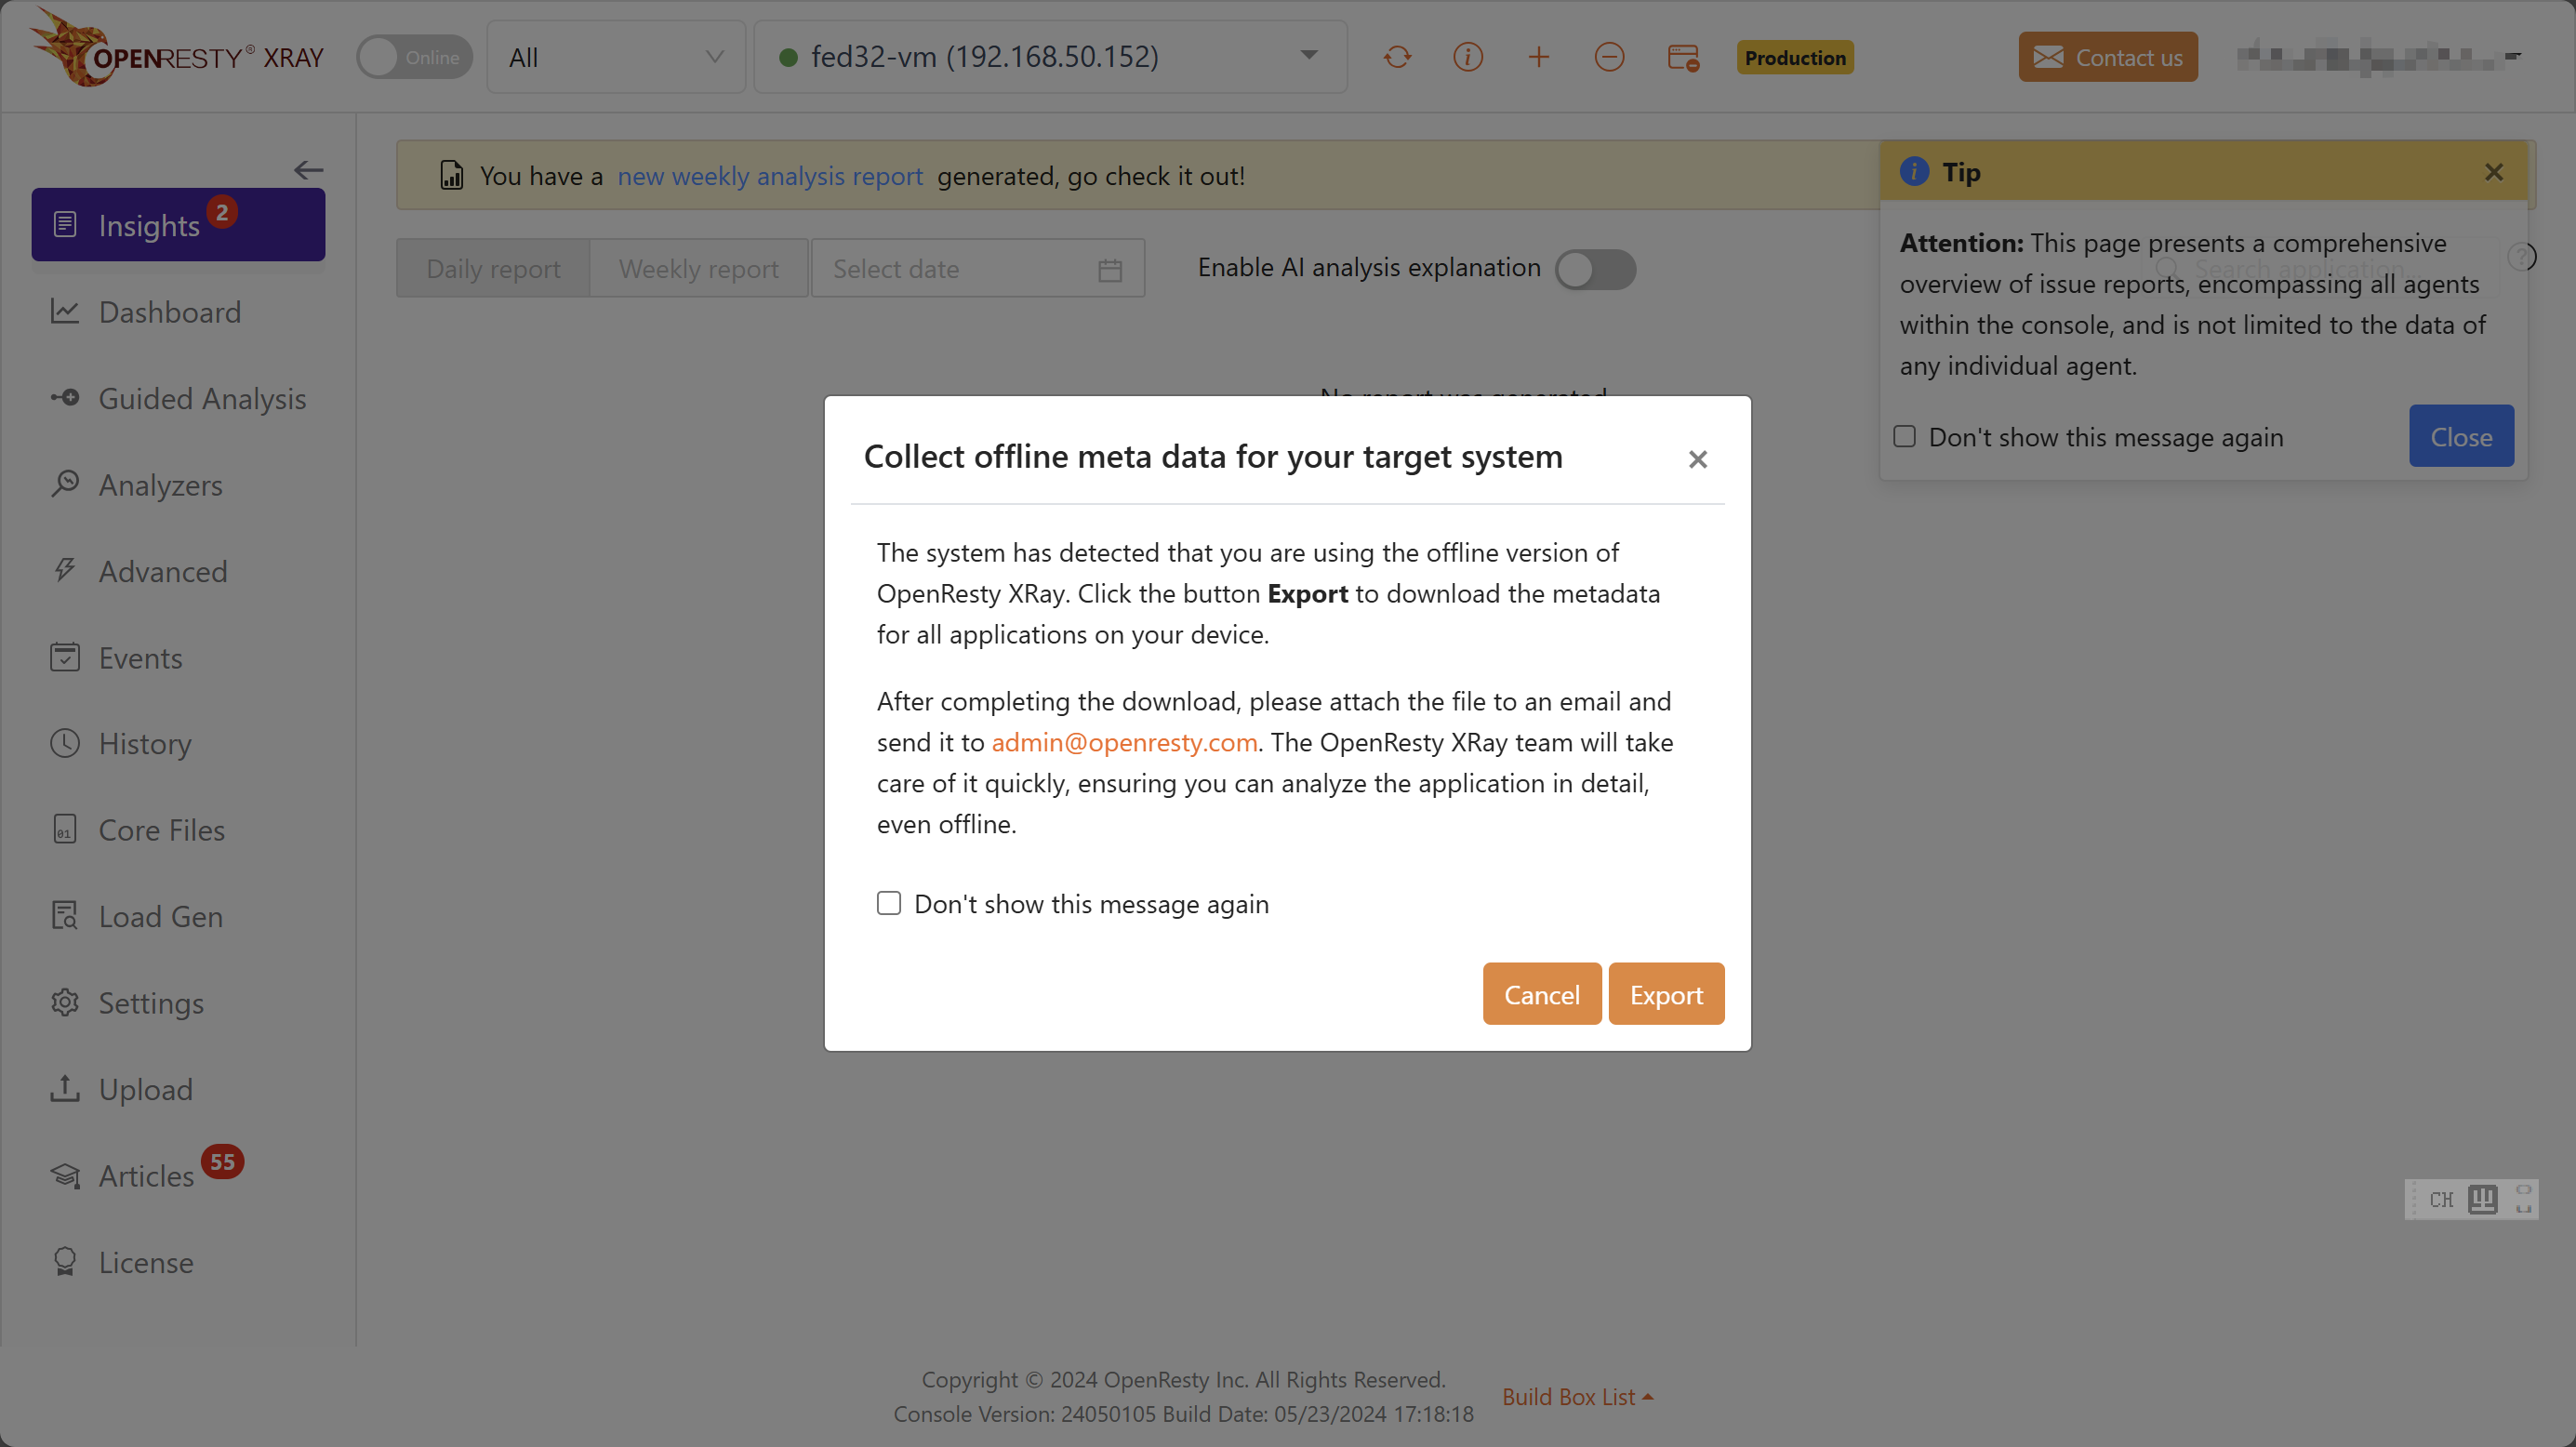Toggle Enable AI analysis explanation
This screenshot has height=1447, width=2576.
click(1592, 269)
